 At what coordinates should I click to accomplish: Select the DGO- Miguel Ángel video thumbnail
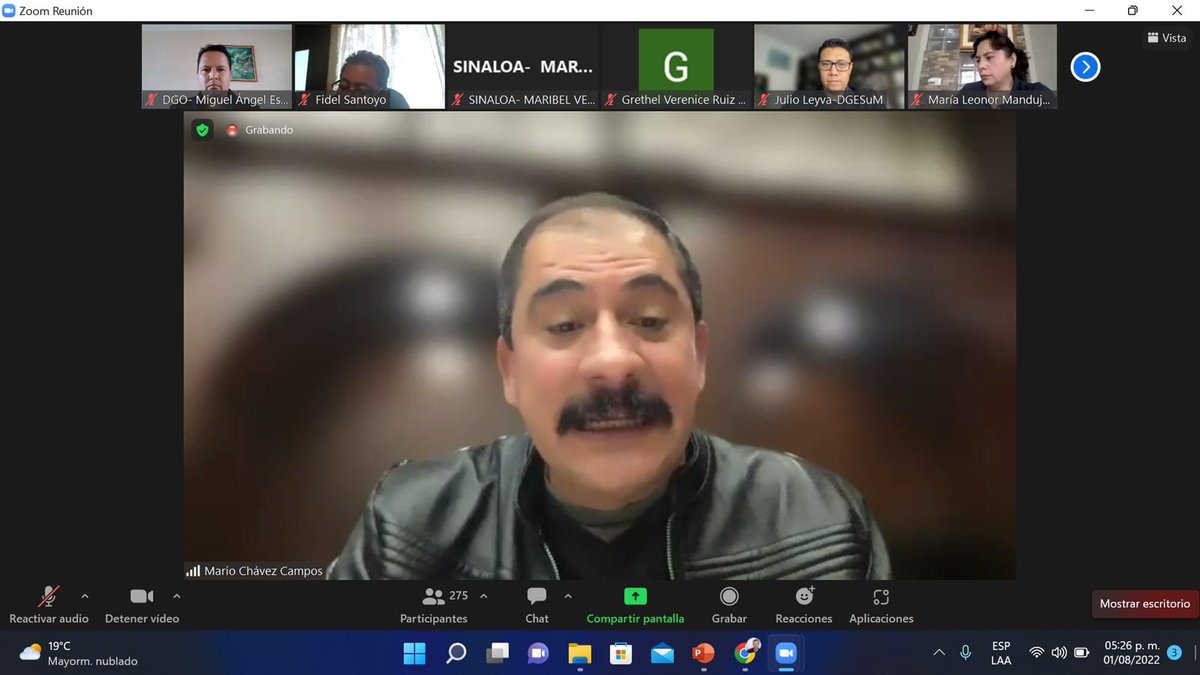[x=217, y=67]
